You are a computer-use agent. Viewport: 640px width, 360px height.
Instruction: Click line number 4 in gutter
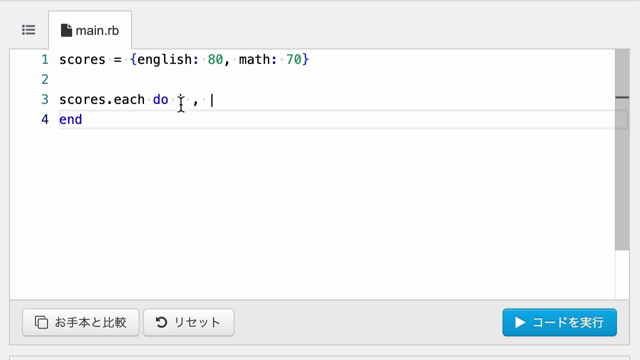[x=45, y=119]
